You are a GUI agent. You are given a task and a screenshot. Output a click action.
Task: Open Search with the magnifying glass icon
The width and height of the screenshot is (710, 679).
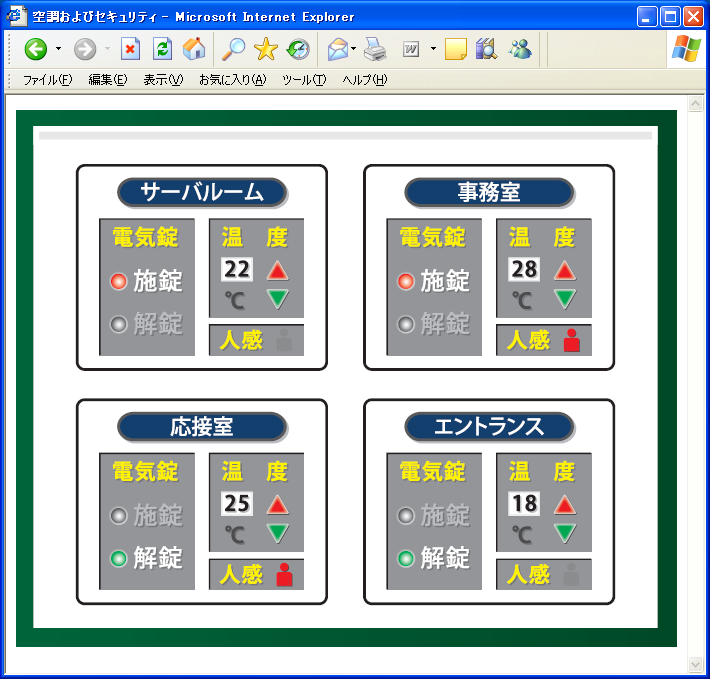[x=233, y=49]
